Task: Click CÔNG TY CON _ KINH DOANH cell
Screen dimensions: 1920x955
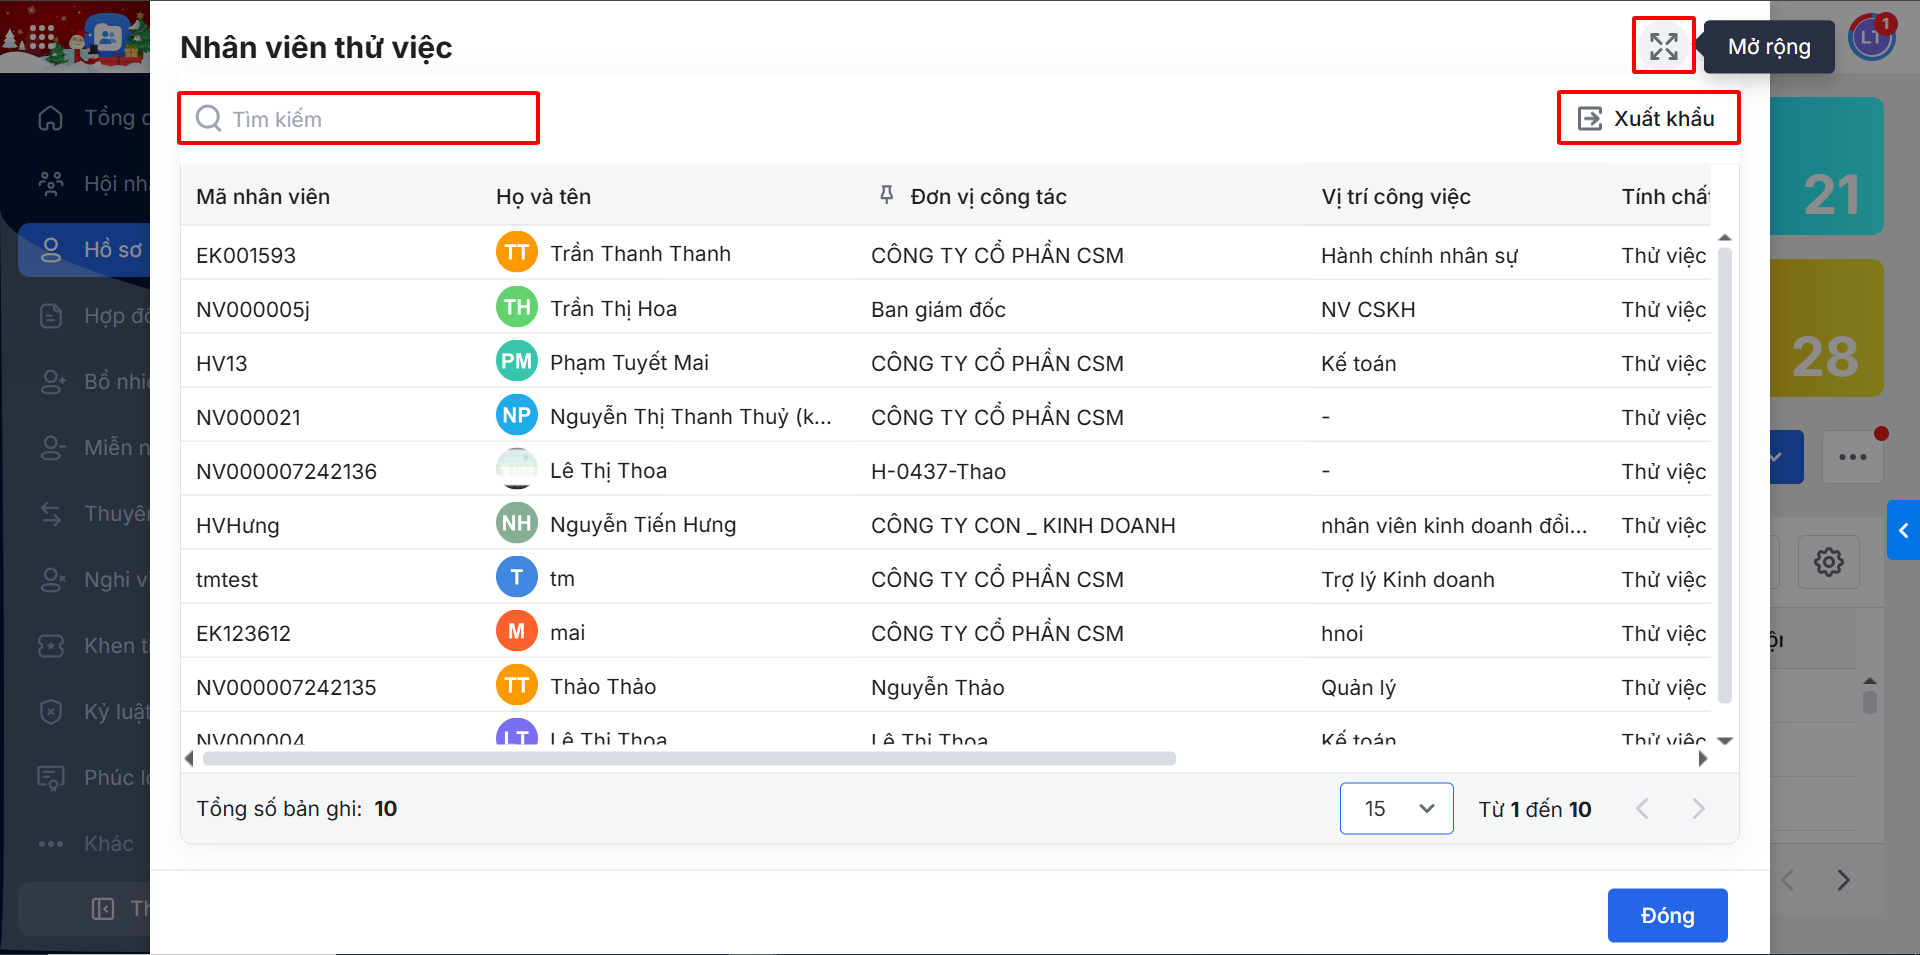Action: click(1023, 525)
